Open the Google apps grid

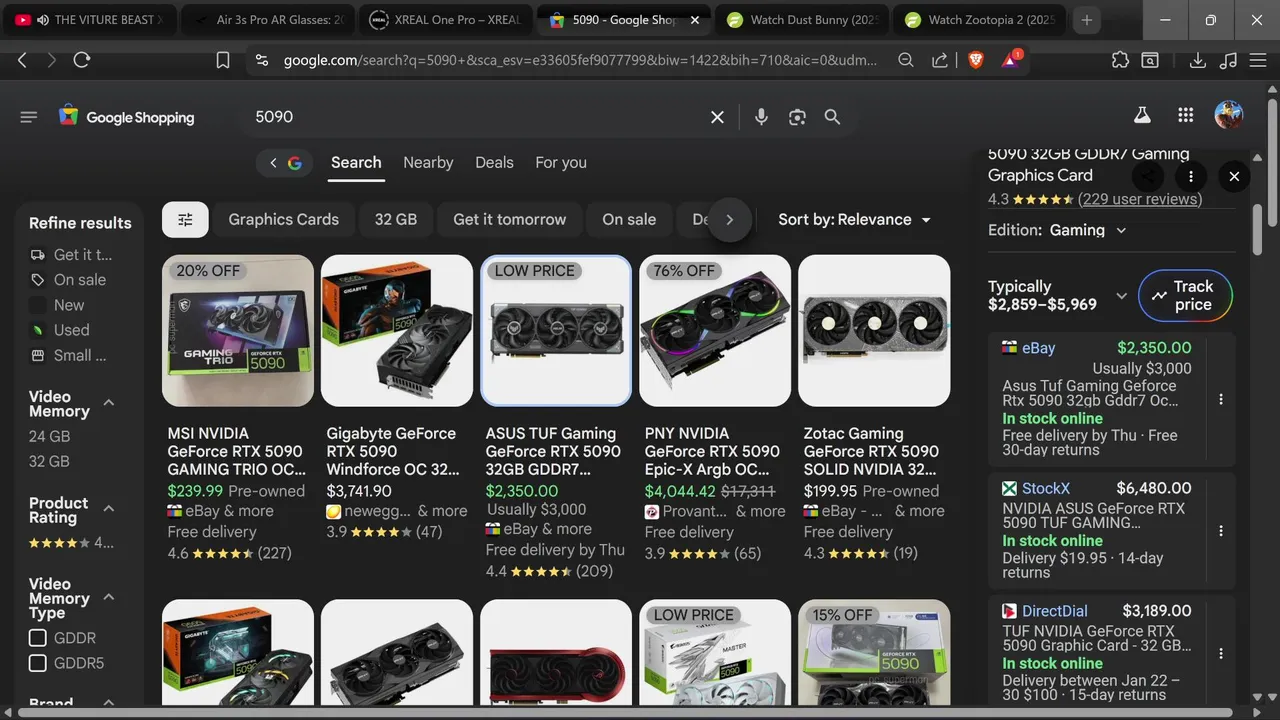point(1186,115)
